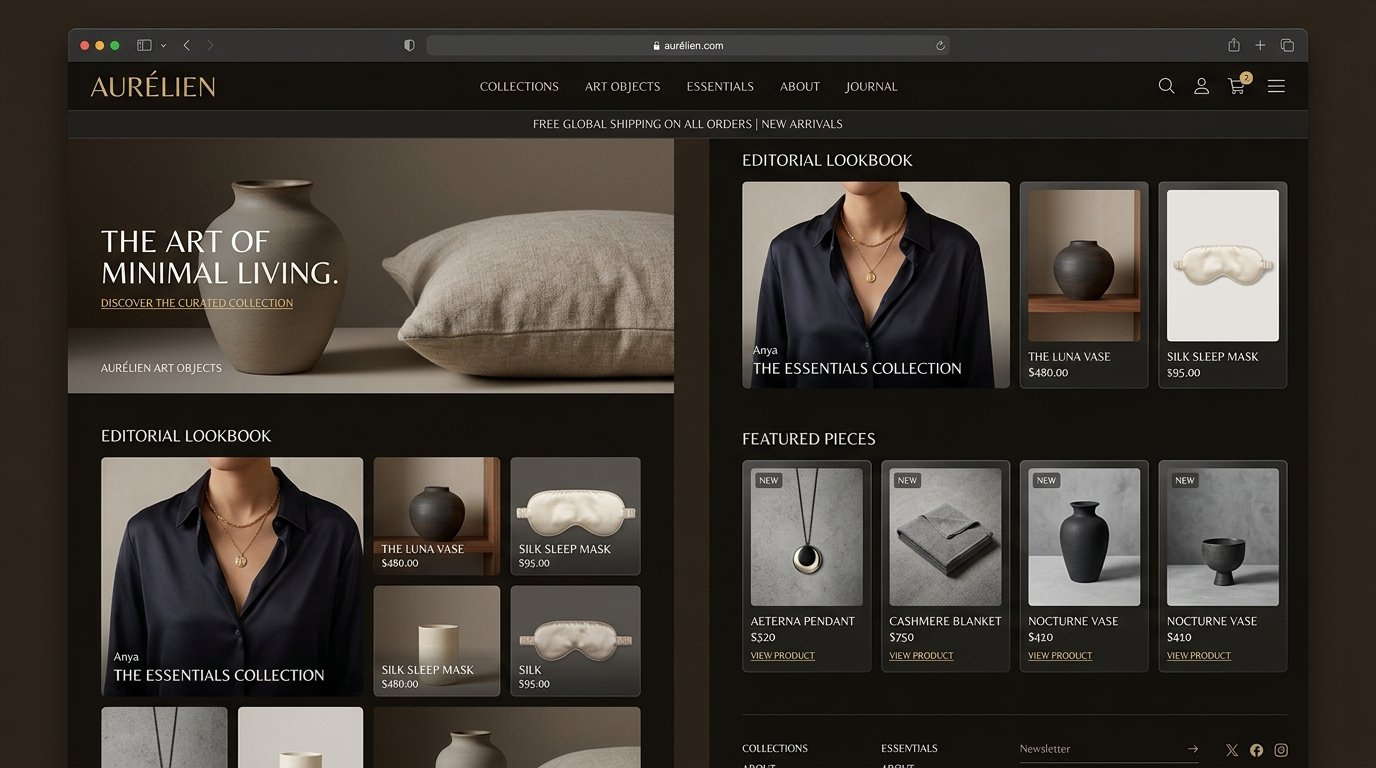Click the AURÉLIEN logo
This screenshot has width=1376, height=768.
(153, 86)
